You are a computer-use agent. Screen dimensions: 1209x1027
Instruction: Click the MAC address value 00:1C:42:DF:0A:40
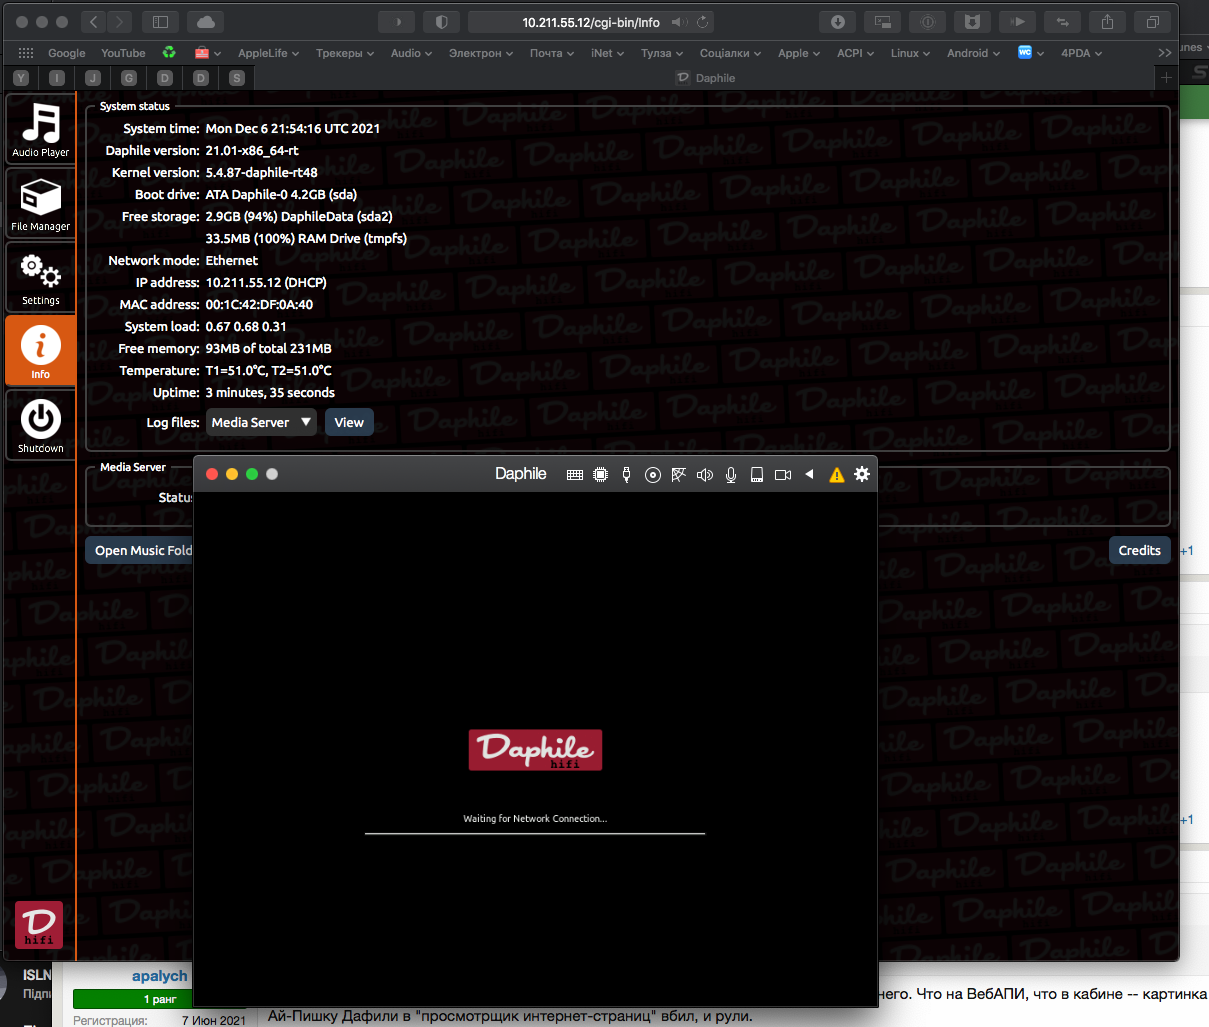coord(259,304)
